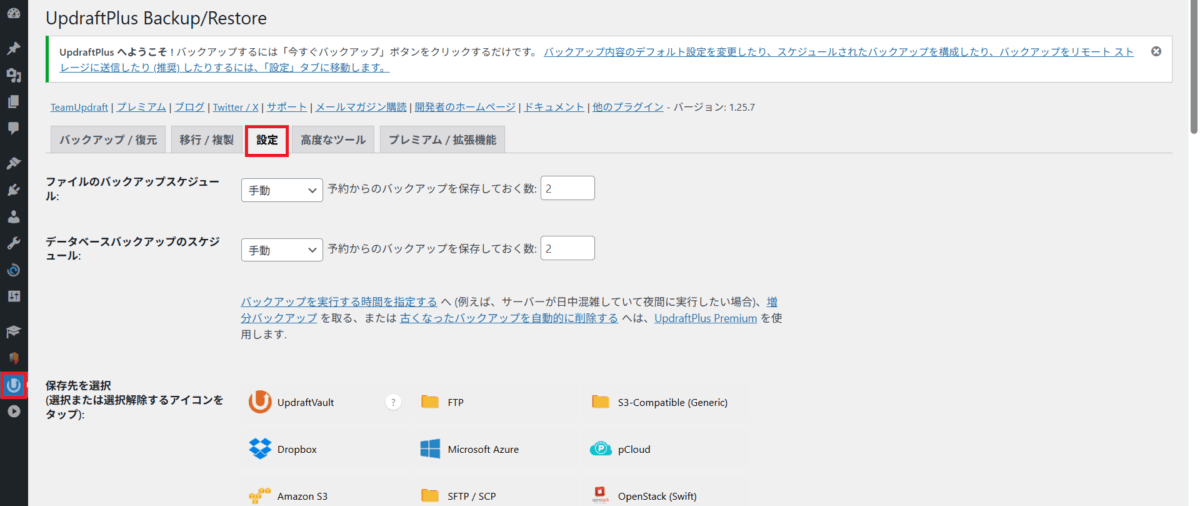Switch to バックアップ / 復元 tab
The width and height of the screenshot is (1200, 506).
click(108, 140)
